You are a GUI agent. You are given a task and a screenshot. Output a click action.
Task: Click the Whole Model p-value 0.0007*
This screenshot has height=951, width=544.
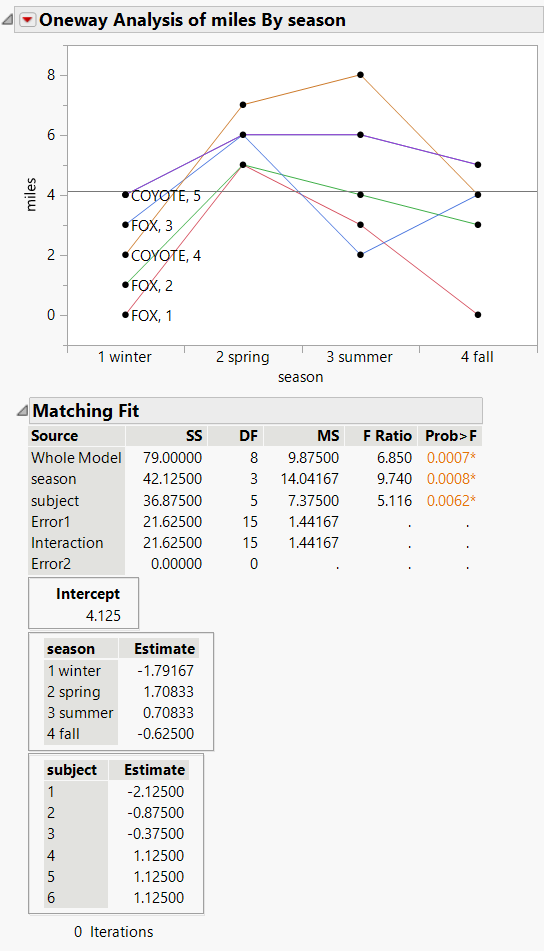point(451,458)
